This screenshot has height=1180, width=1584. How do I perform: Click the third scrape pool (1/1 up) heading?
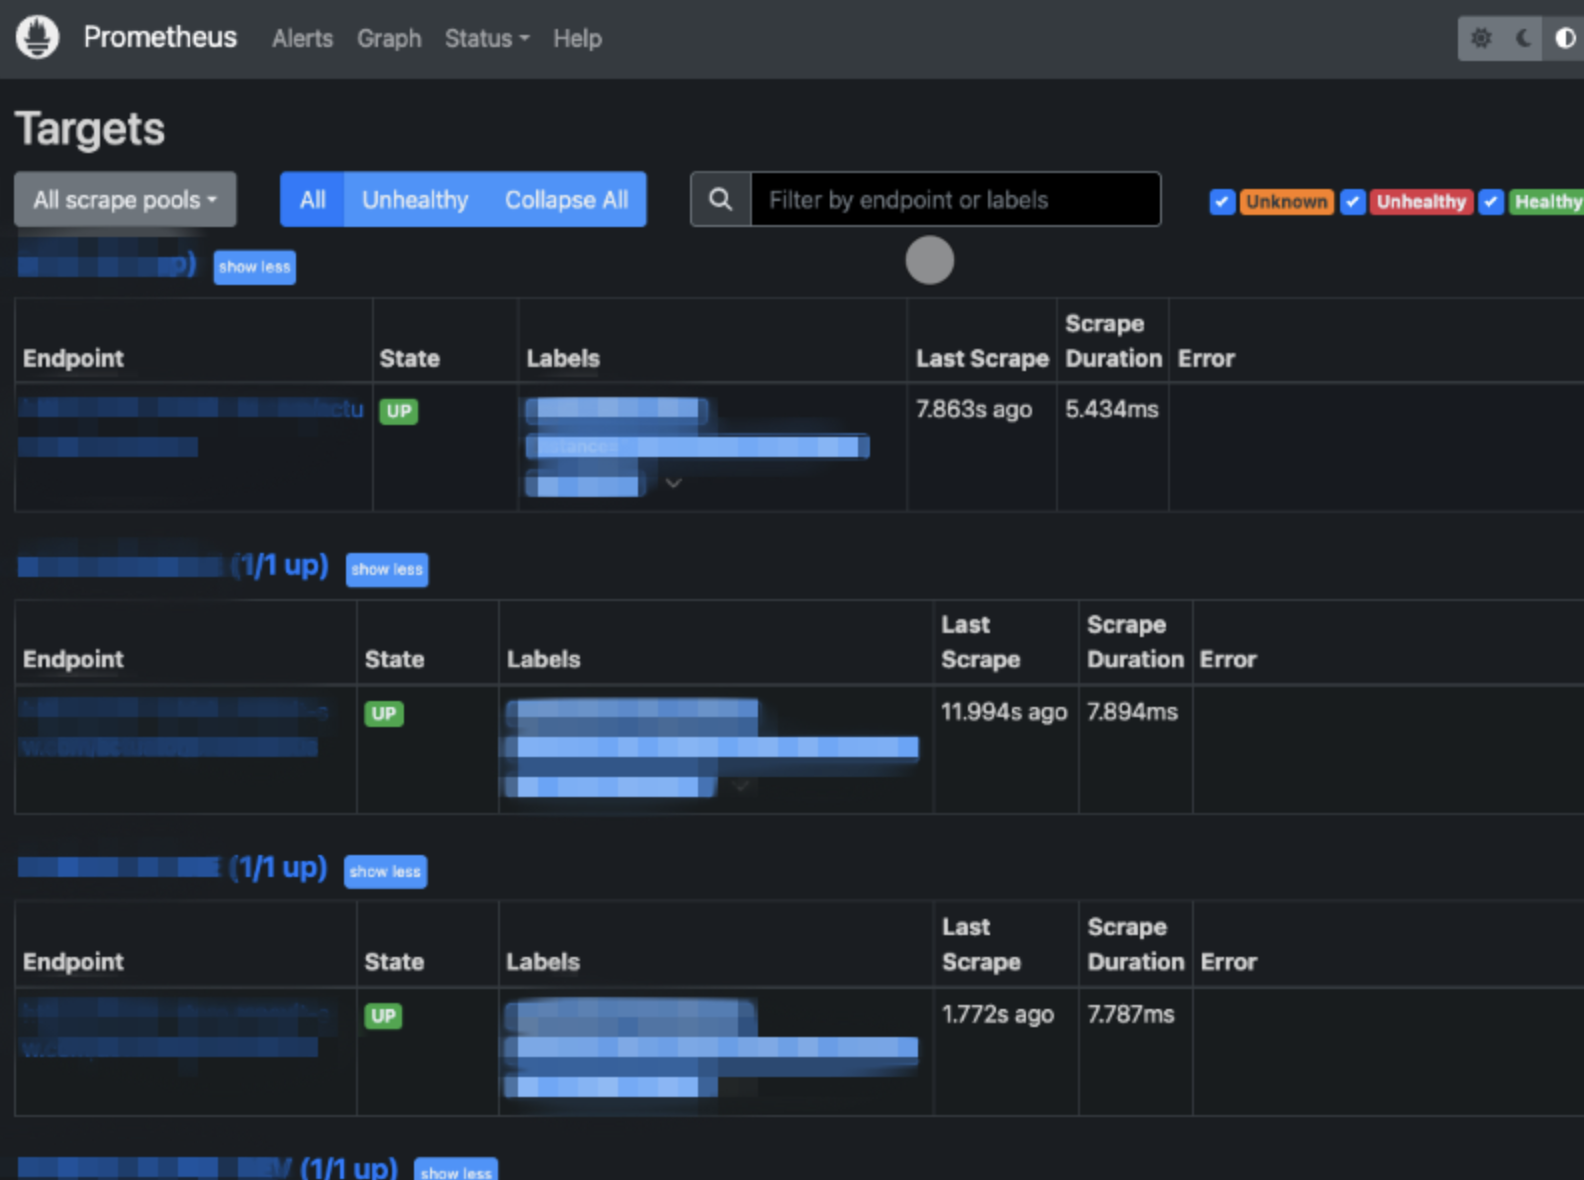click(x=173, y=867)
